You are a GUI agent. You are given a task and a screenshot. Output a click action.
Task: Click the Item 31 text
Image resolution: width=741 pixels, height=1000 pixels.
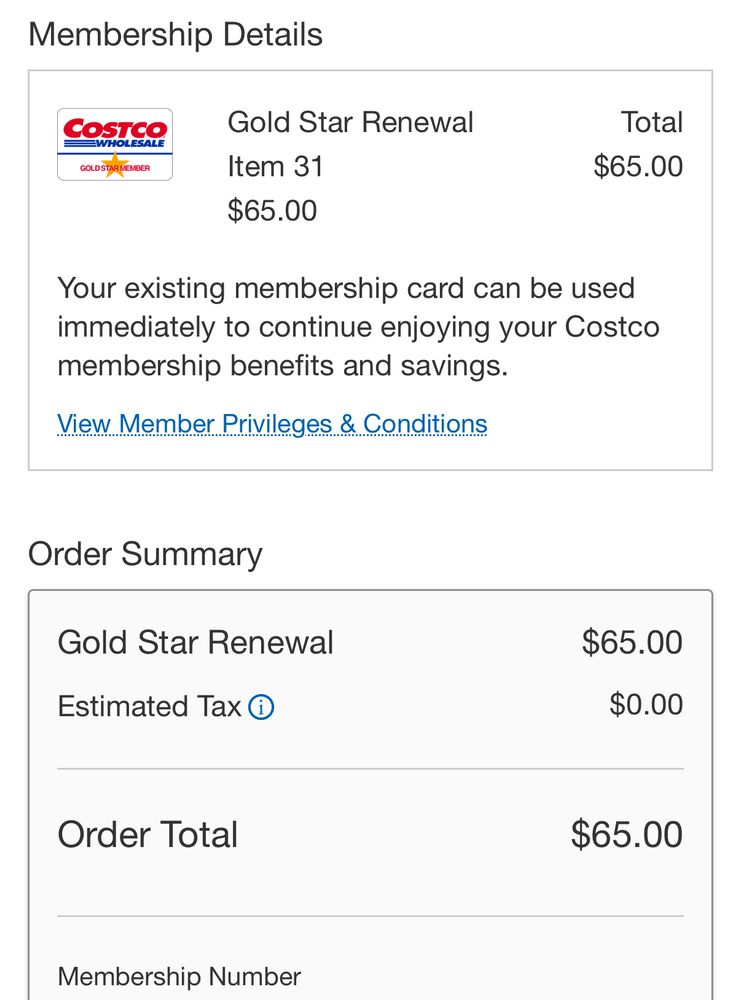coord(275,167)
